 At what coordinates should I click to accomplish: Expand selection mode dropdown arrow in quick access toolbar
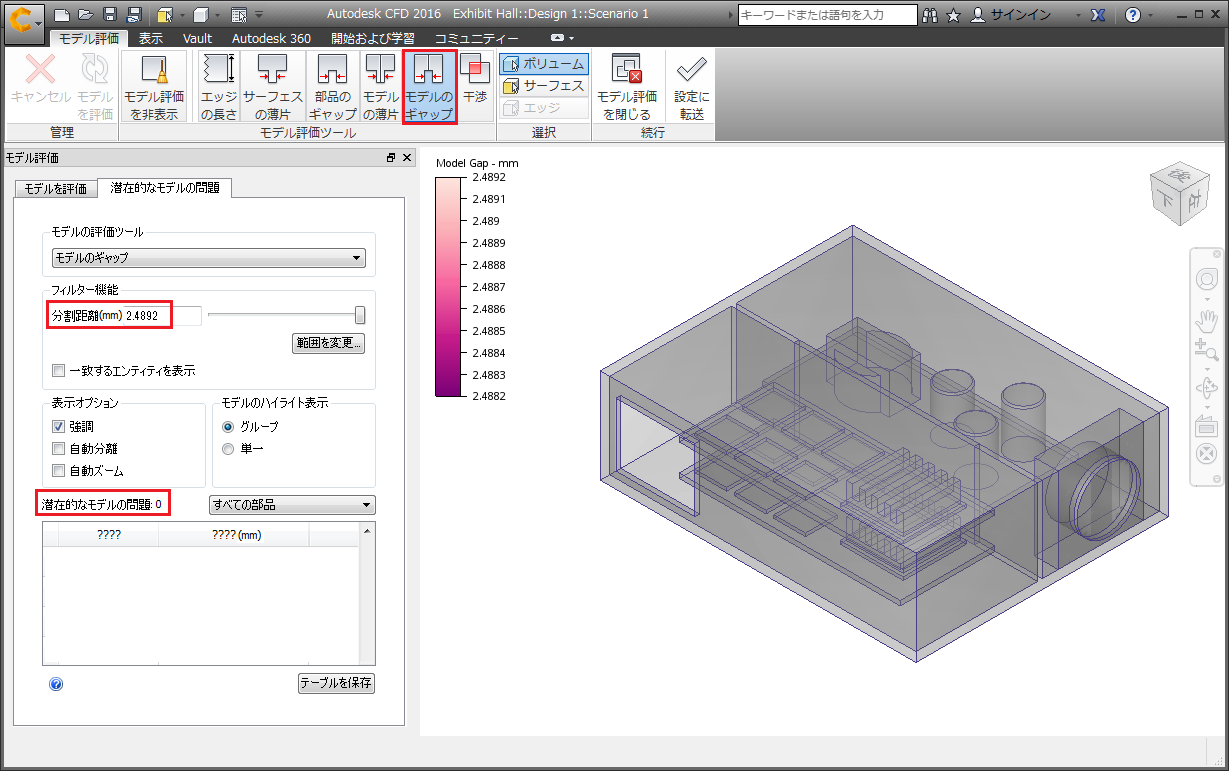pyautogui.click(x=181, y=16)
